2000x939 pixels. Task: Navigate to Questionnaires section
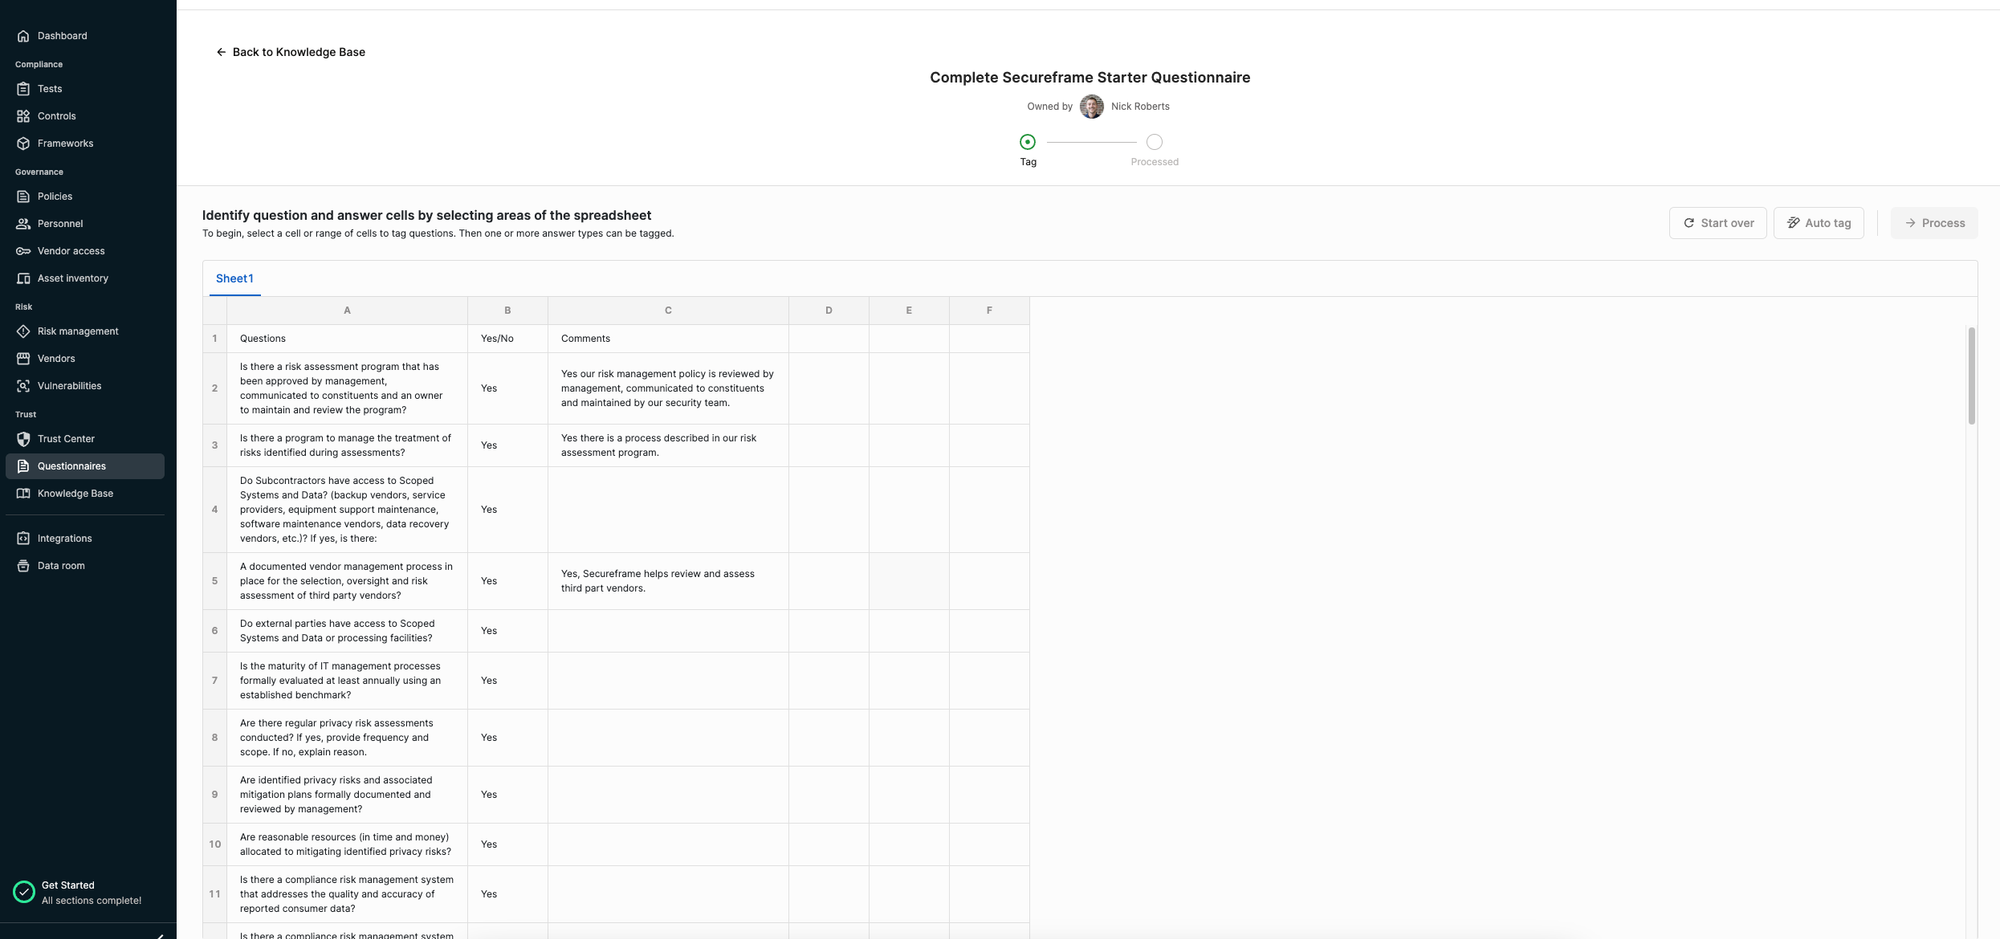(85, 466)
